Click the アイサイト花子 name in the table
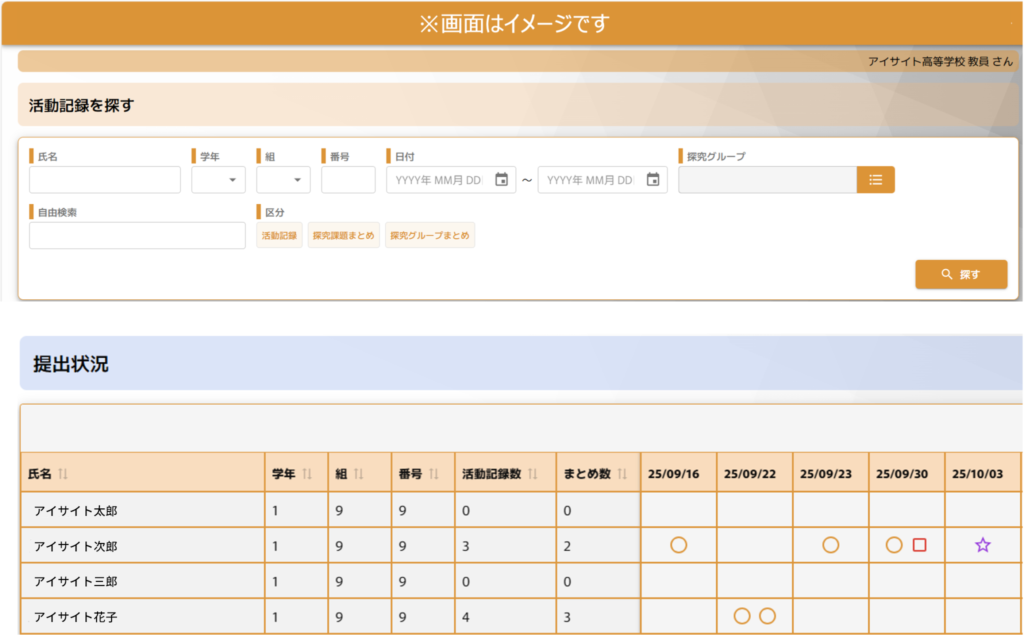This screenshot has width=1024, height=635. (x=77, y=616)
